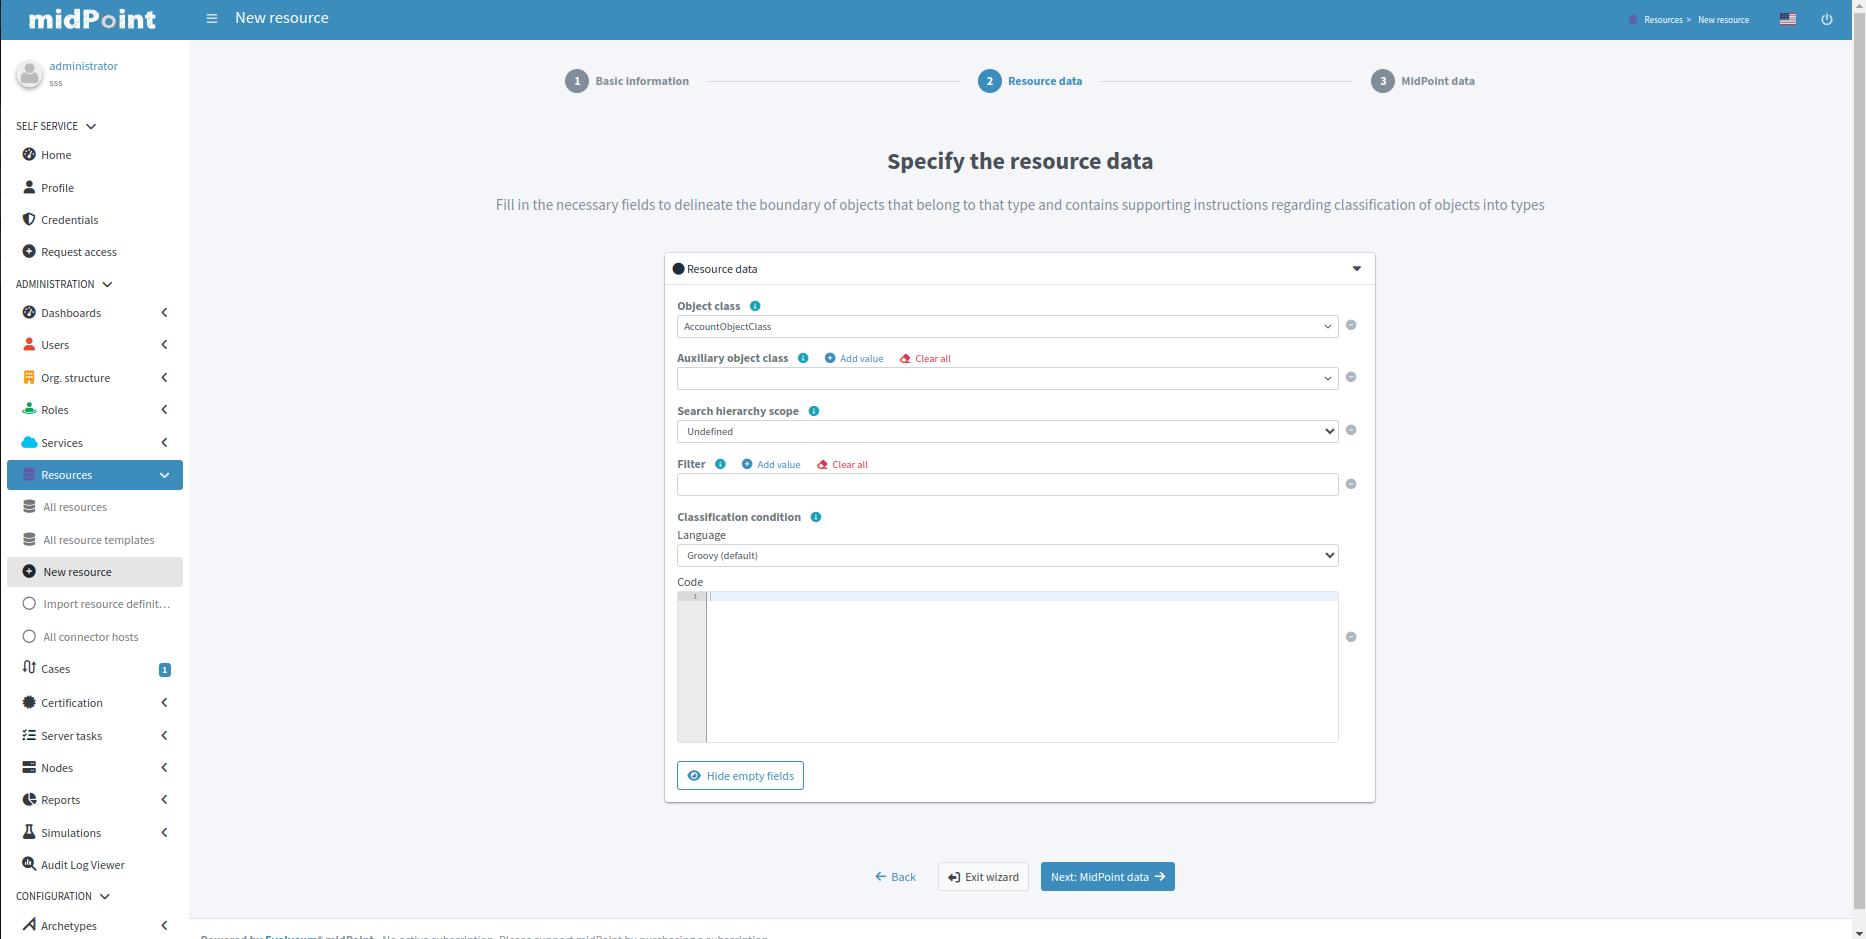Toggle Hide empty fields
Screen dimensions: 1866x939
(740, 776)
